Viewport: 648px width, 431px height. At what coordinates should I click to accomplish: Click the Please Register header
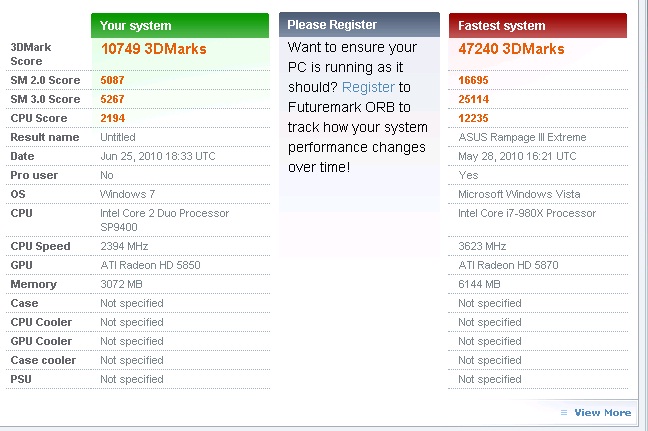[359, 25]
